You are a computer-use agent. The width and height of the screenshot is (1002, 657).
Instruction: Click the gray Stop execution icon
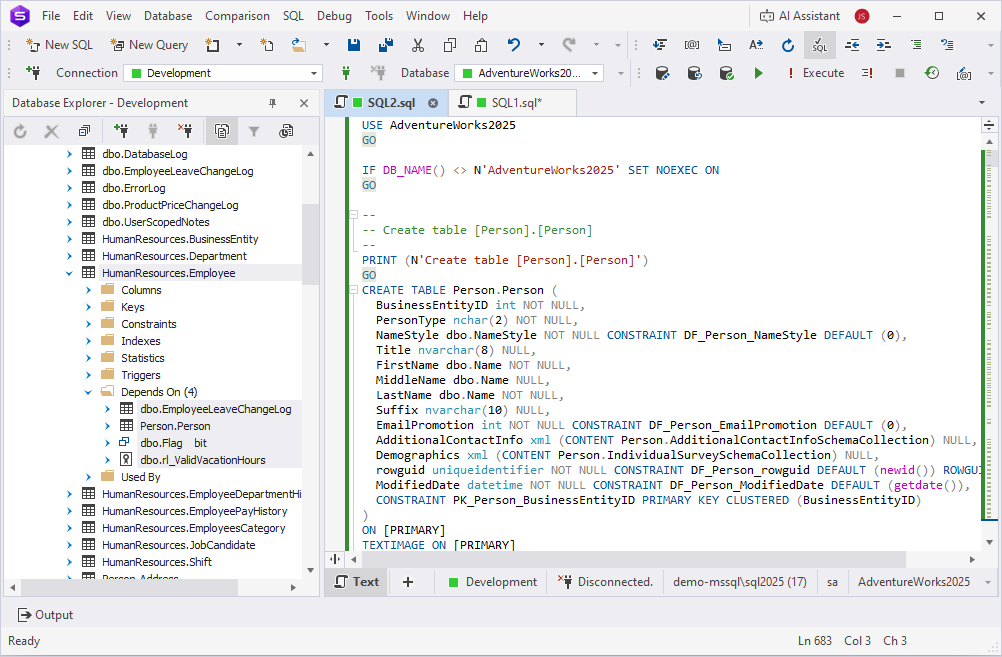900,73
